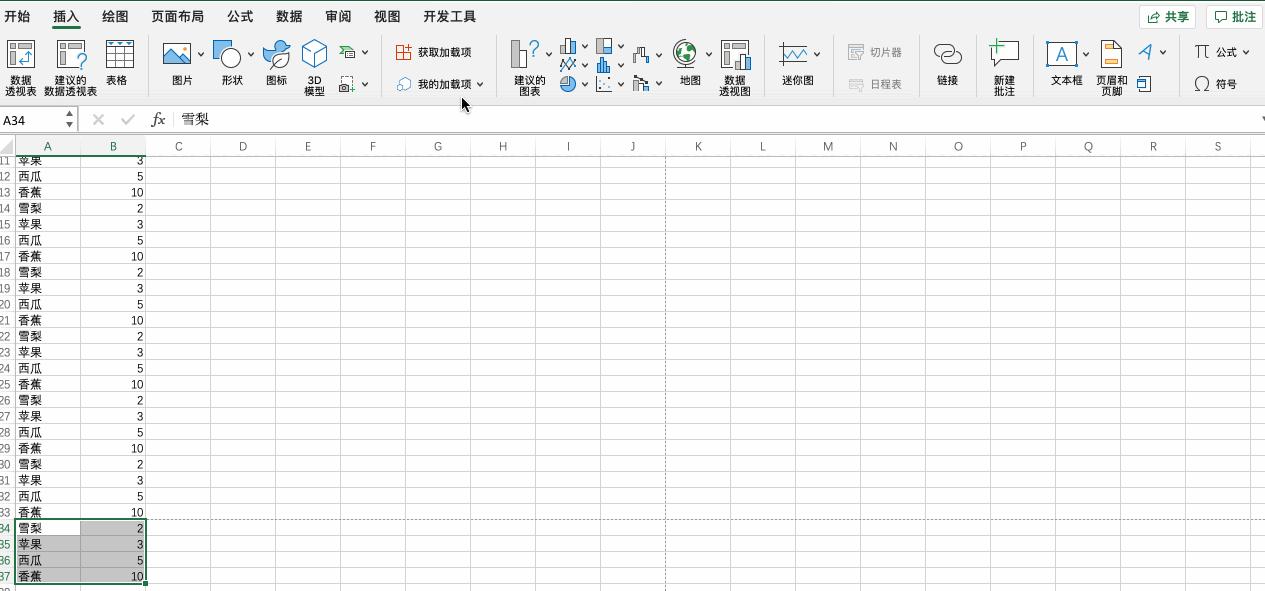Insert a pie chart icon
This screenshot has width=1265, height=591.
[568, 84]
